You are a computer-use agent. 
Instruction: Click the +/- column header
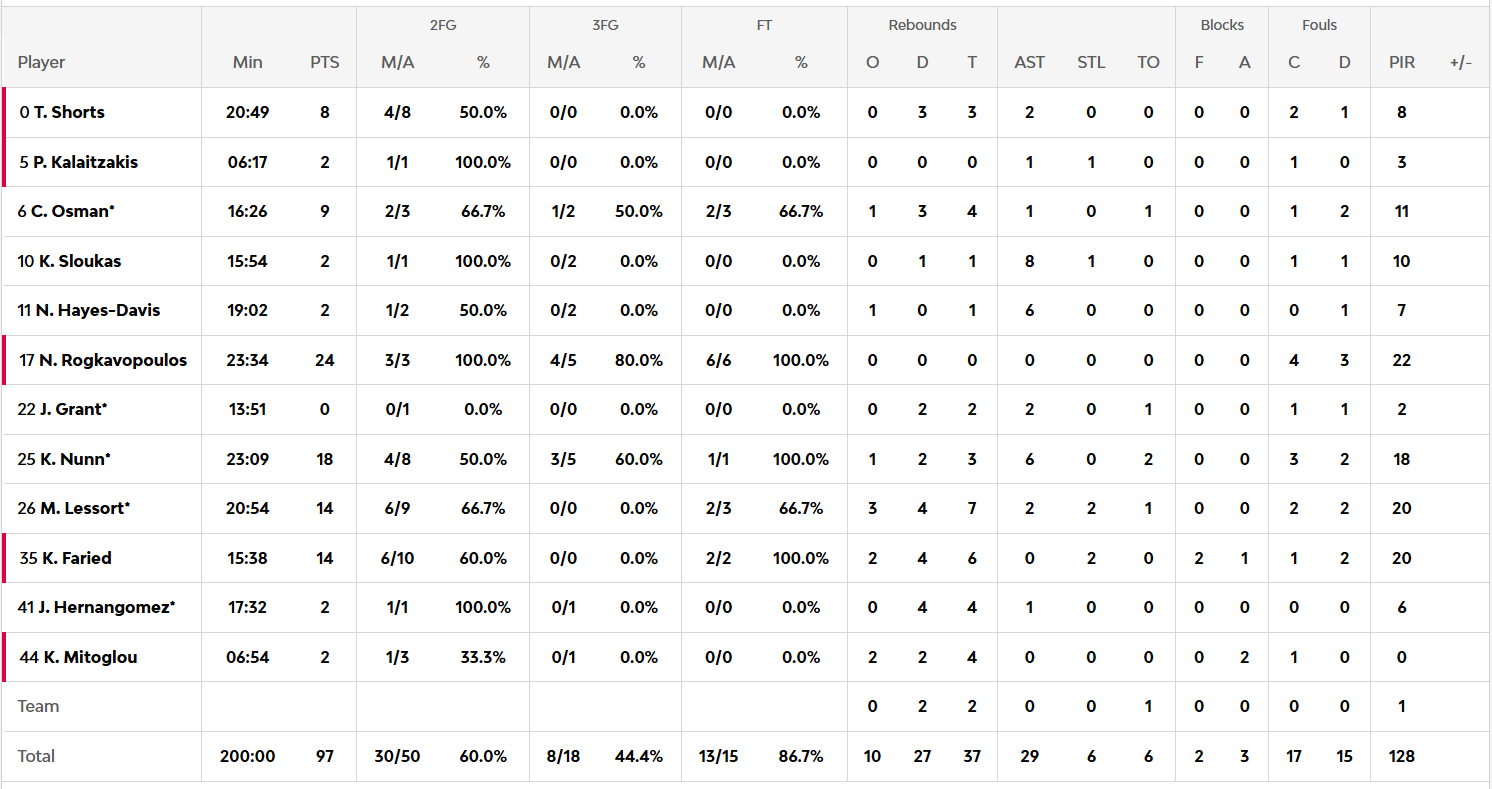point(1460,62)
